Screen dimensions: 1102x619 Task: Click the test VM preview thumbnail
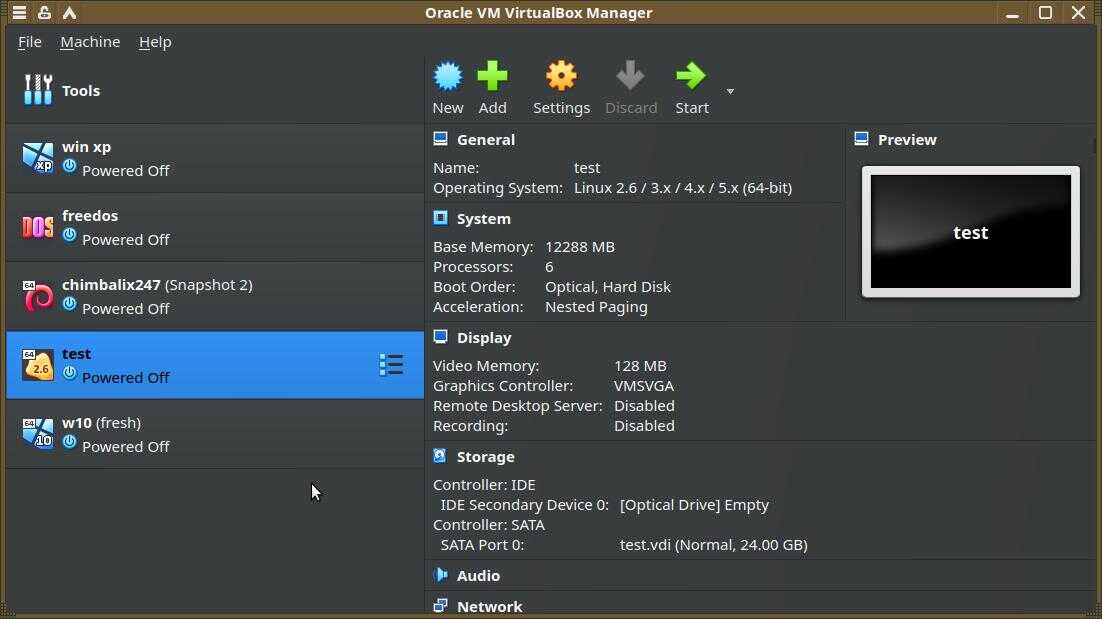click(x=971, y=232)
